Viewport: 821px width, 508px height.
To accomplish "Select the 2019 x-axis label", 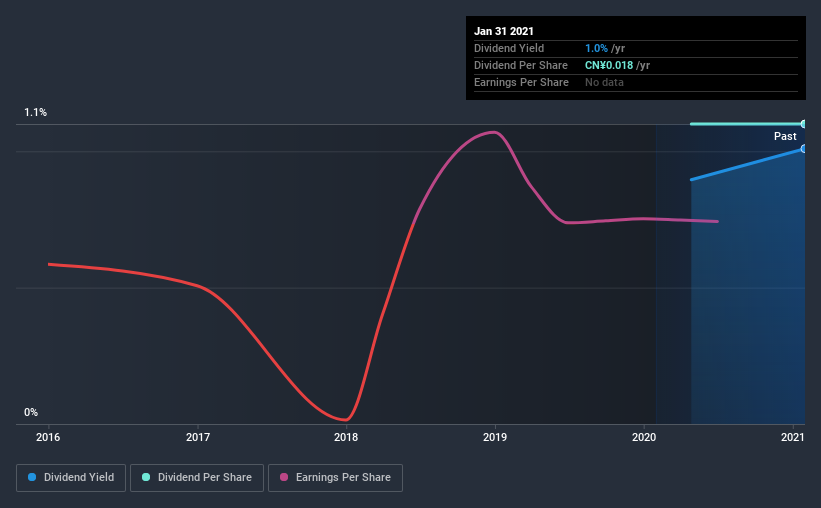I will pyautogui.click(x=495, y=437).
